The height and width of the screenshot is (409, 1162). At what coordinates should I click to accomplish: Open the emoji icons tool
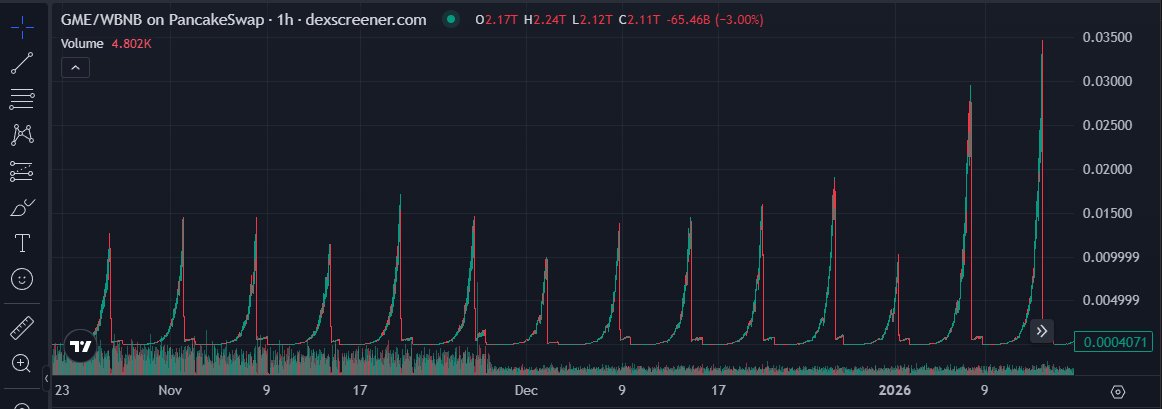point(22,279)
